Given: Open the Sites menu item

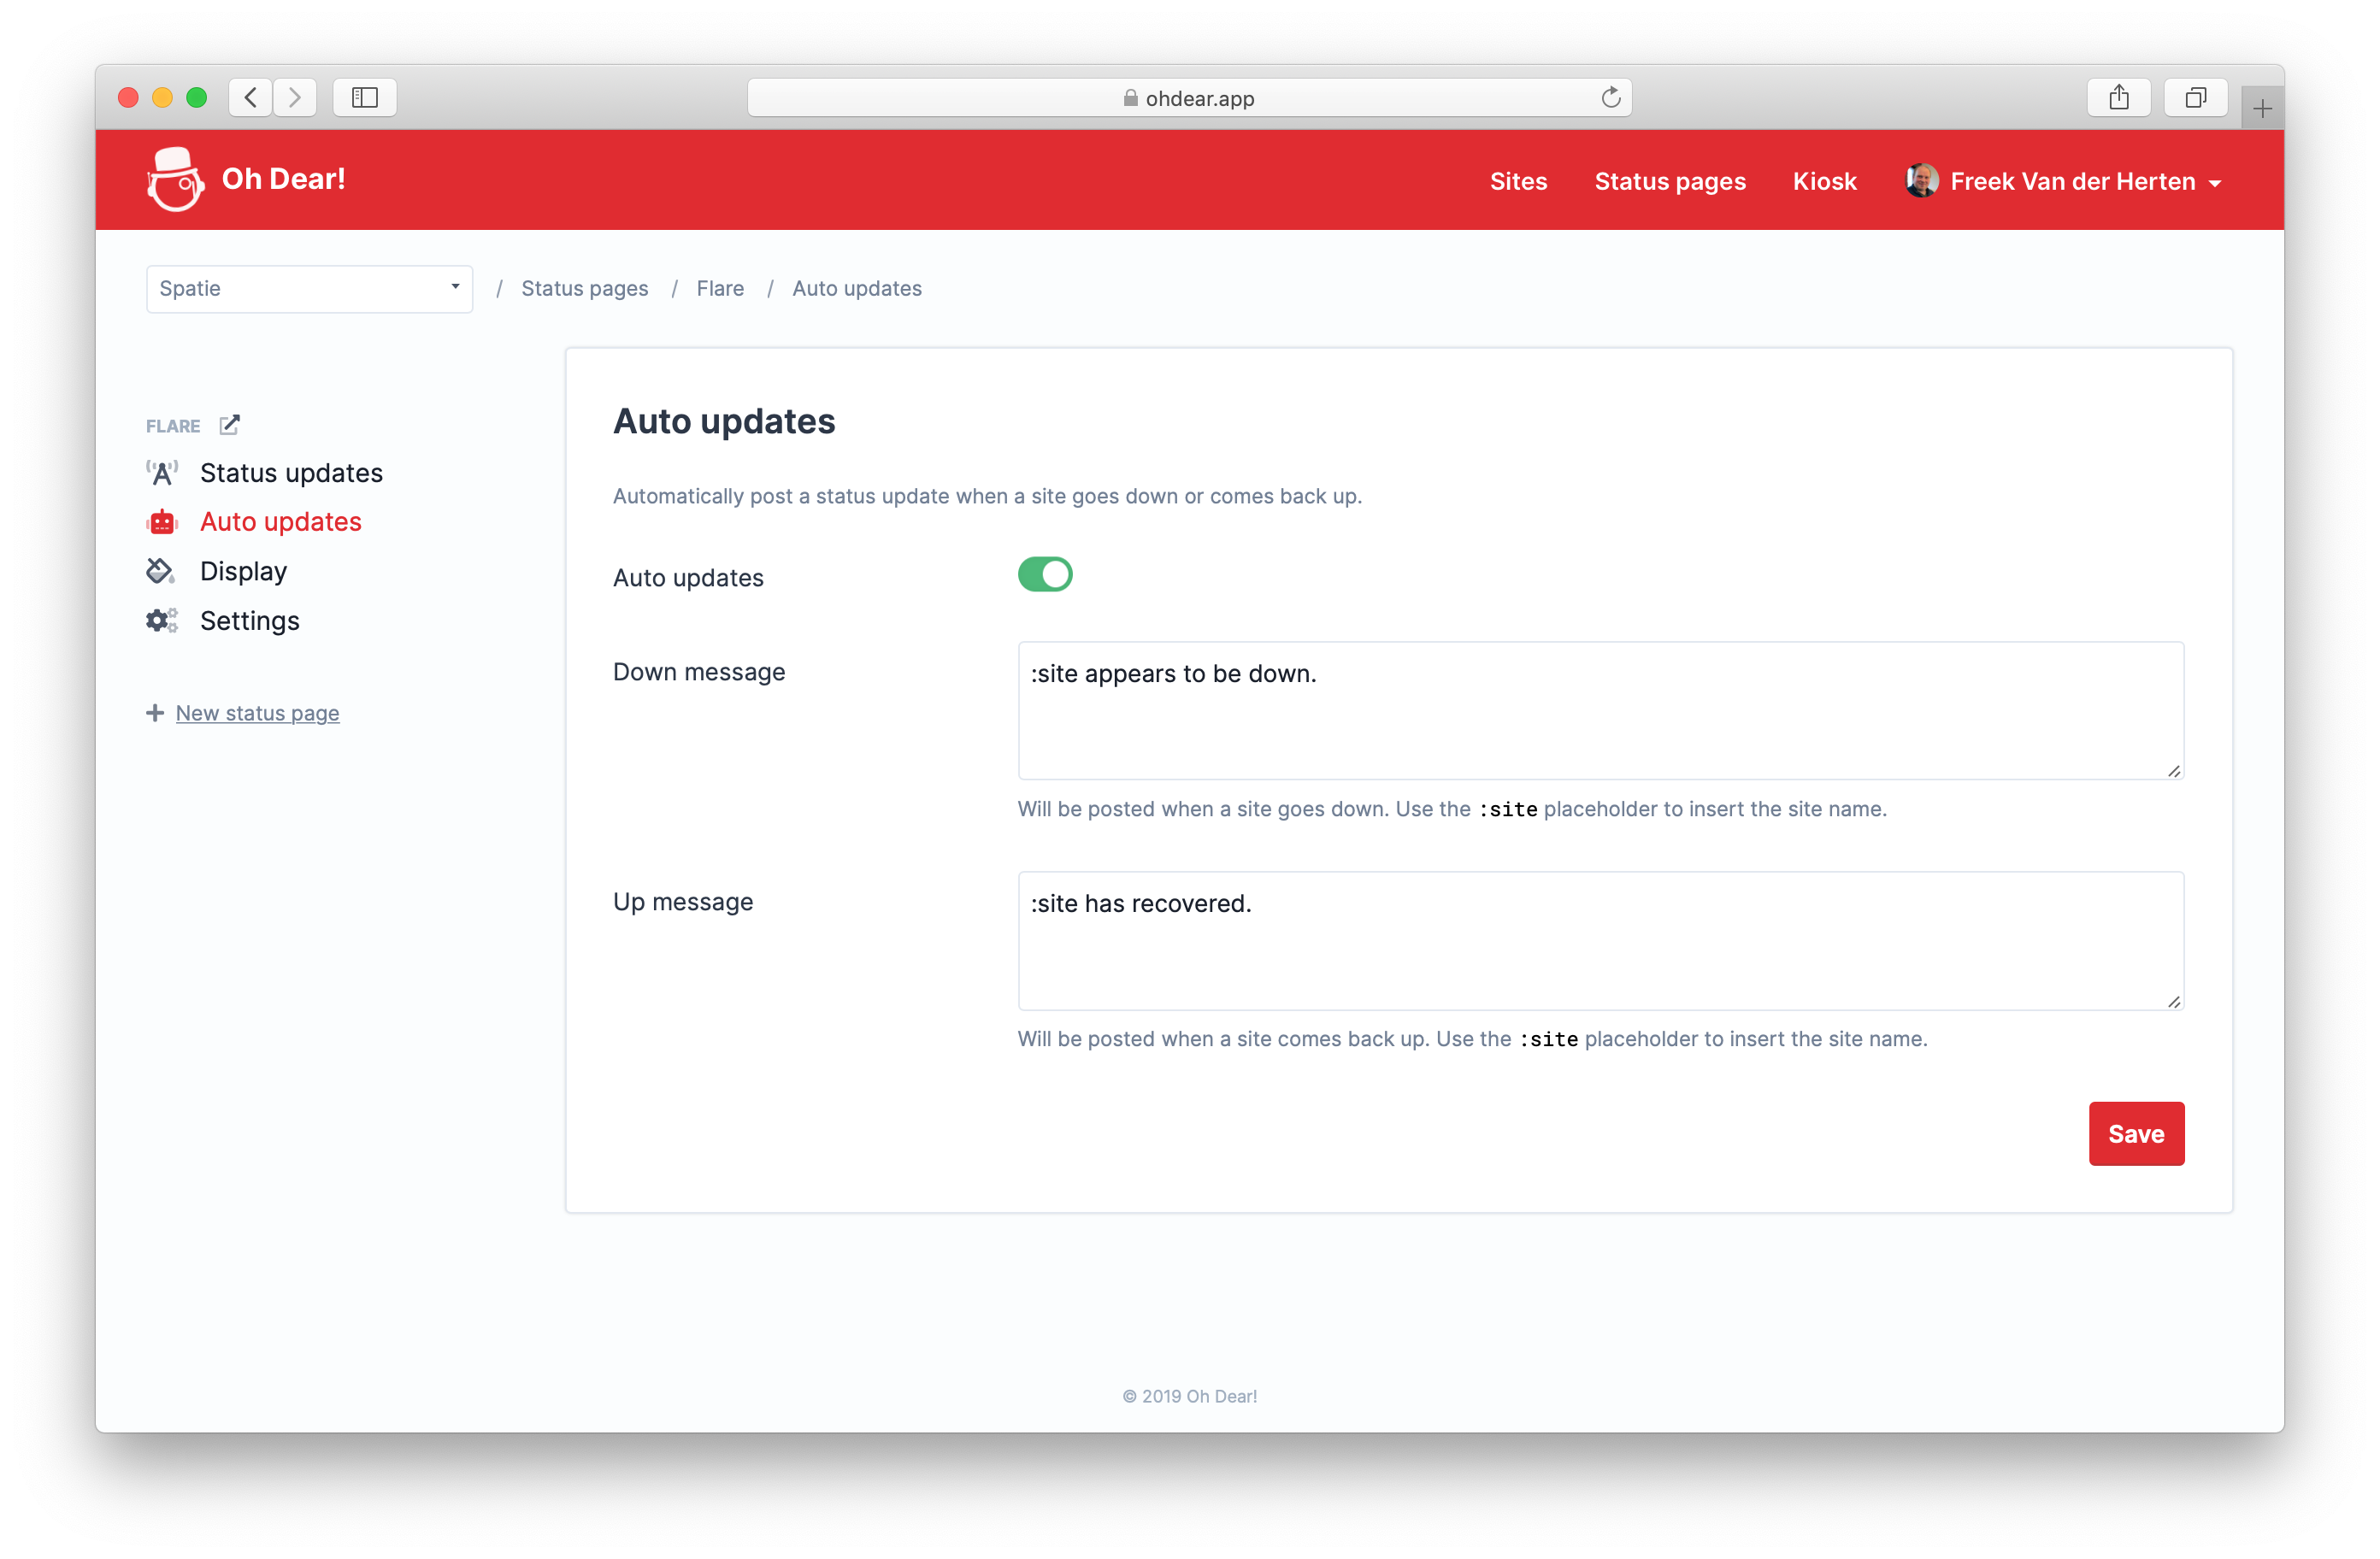Looking at the screenshot, I should pyautogui.click(x=1518, y=181).
